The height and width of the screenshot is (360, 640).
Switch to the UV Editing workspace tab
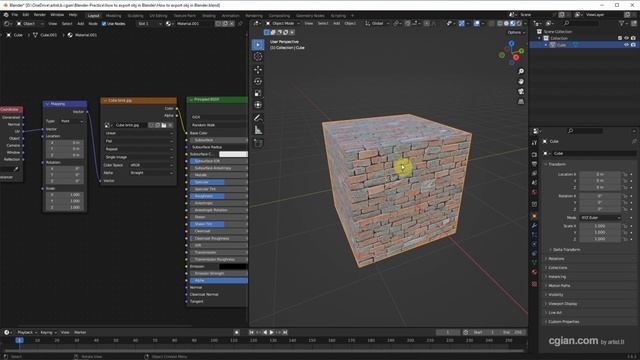[158, 16]
